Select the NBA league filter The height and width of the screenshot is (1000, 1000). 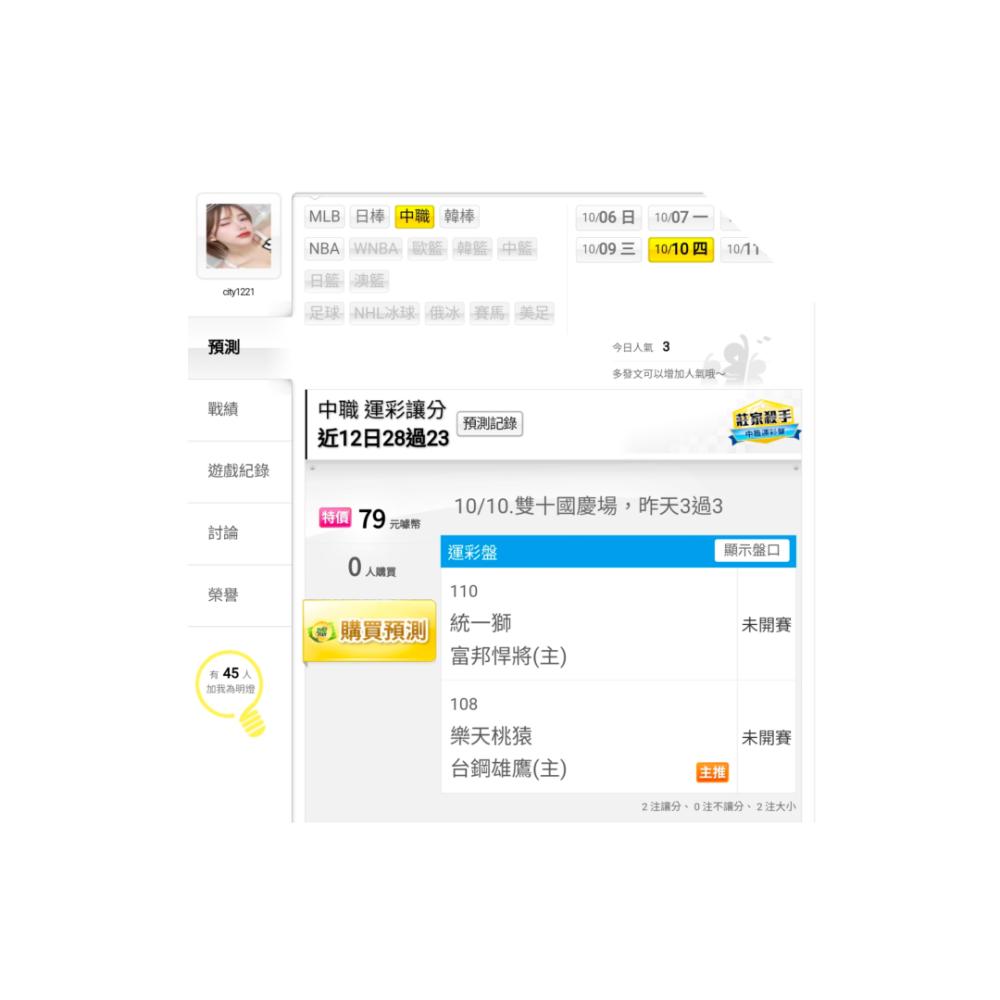click(325, 249)
